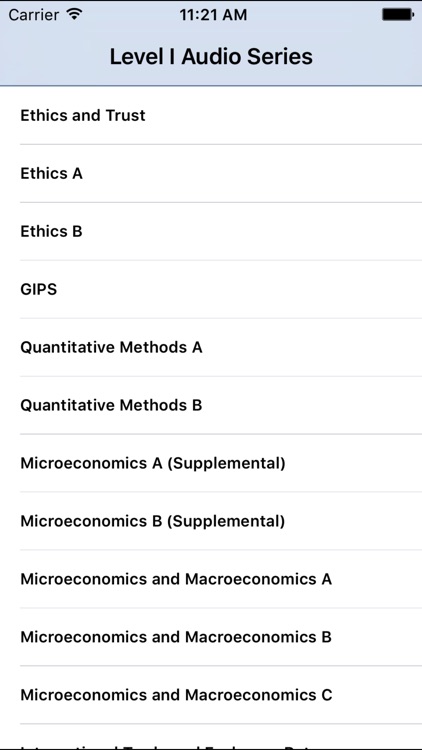The width and height of the screenshot is (422, 750).
Task: Click blank area beside Ethics A row
Action: 252,173
